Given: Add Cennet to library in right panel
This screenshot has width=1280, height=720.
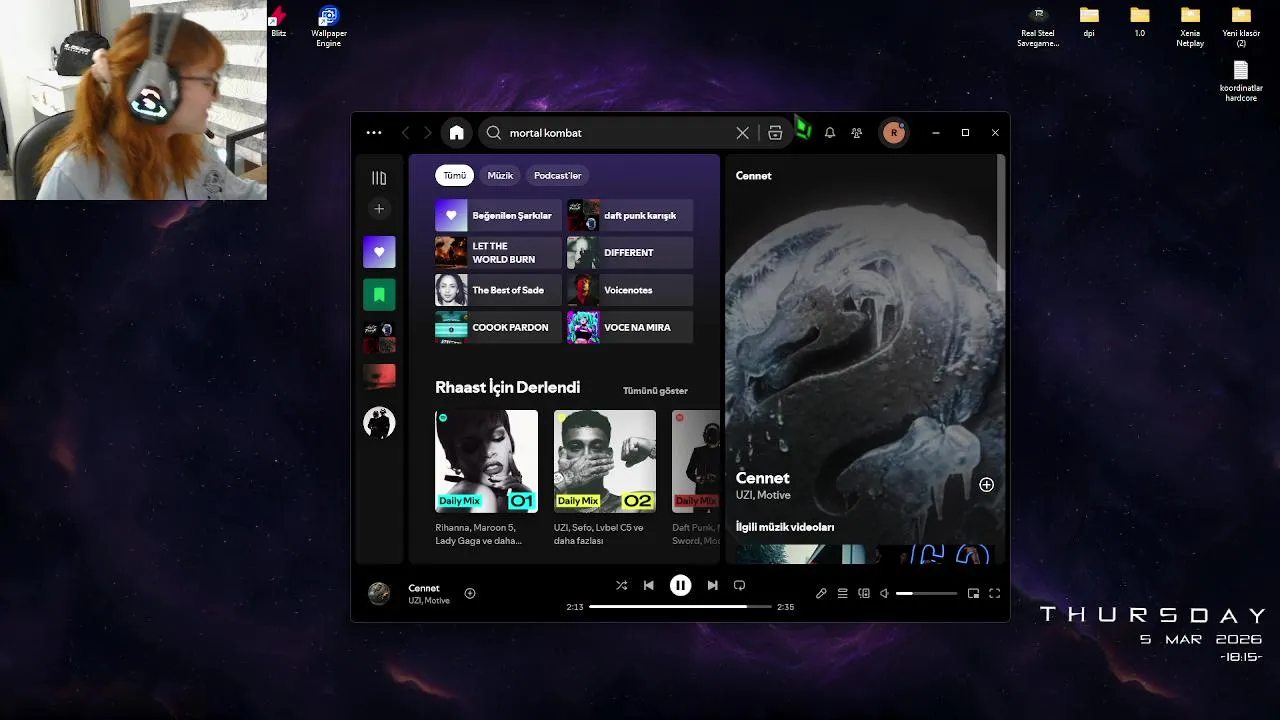Looking at the screenshot, I should (986, 485).
